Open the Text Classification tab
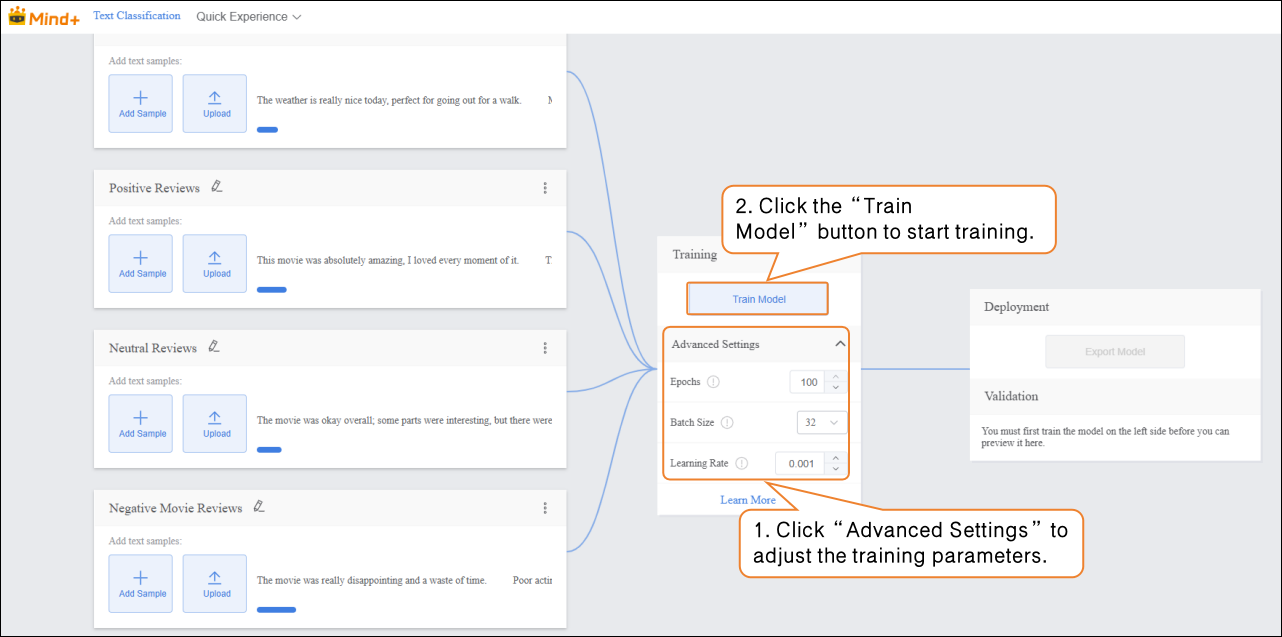 tap(137, 16)
